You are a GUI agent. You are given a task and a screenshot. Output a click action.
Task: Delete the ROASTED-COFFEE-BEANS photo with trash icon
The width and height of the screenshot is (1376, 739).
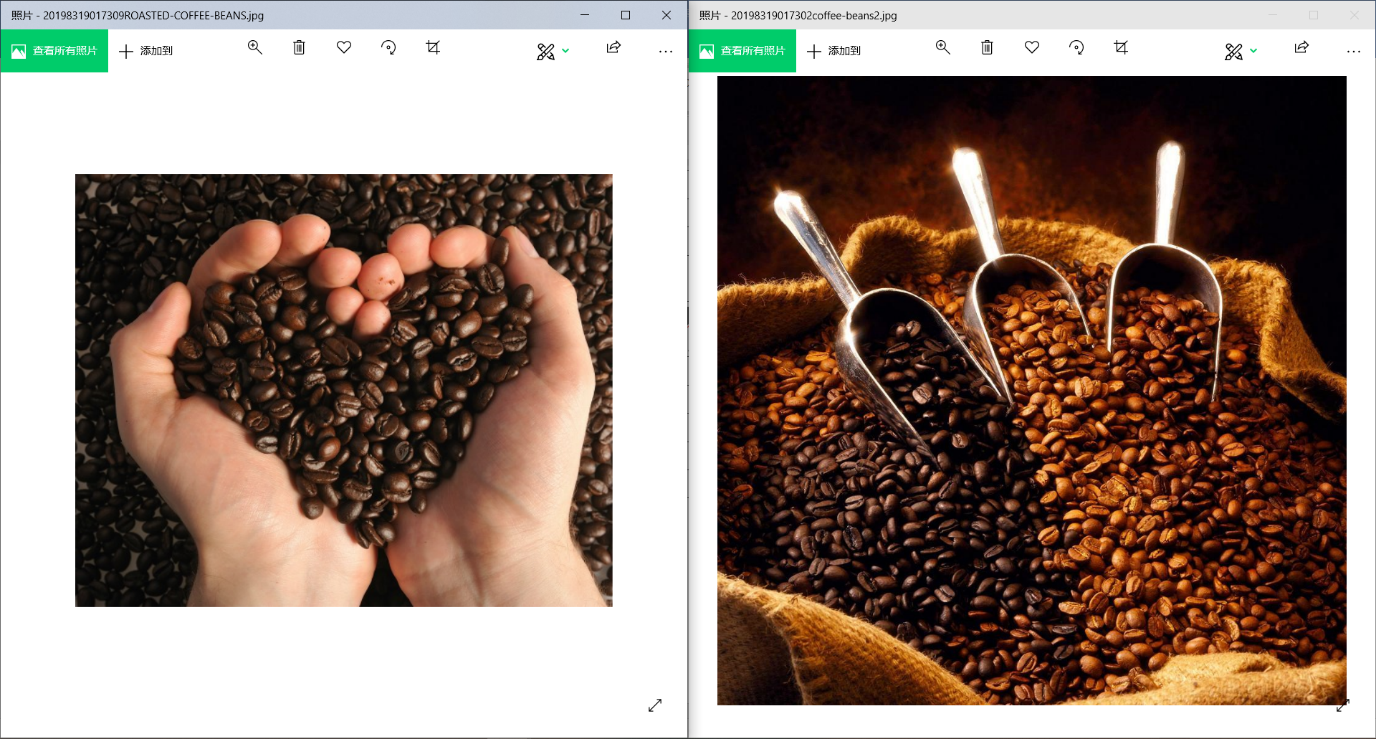click(299, 47)
